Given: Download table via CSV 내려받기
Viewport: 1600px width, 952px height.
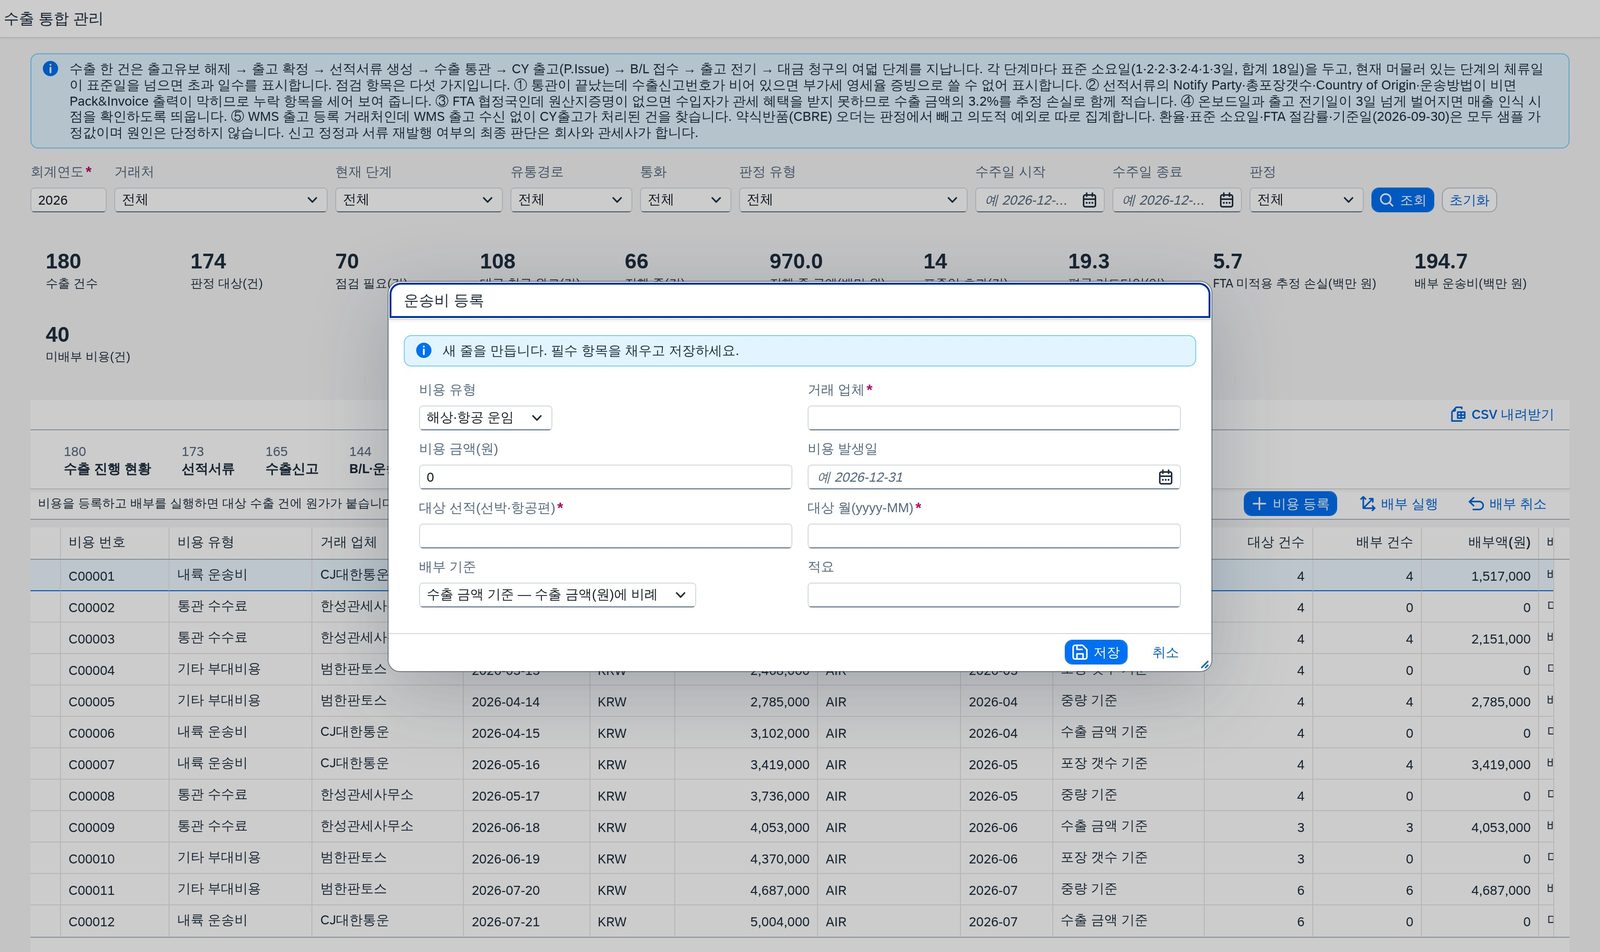Looking at the screenshot, I should 1502,414.
